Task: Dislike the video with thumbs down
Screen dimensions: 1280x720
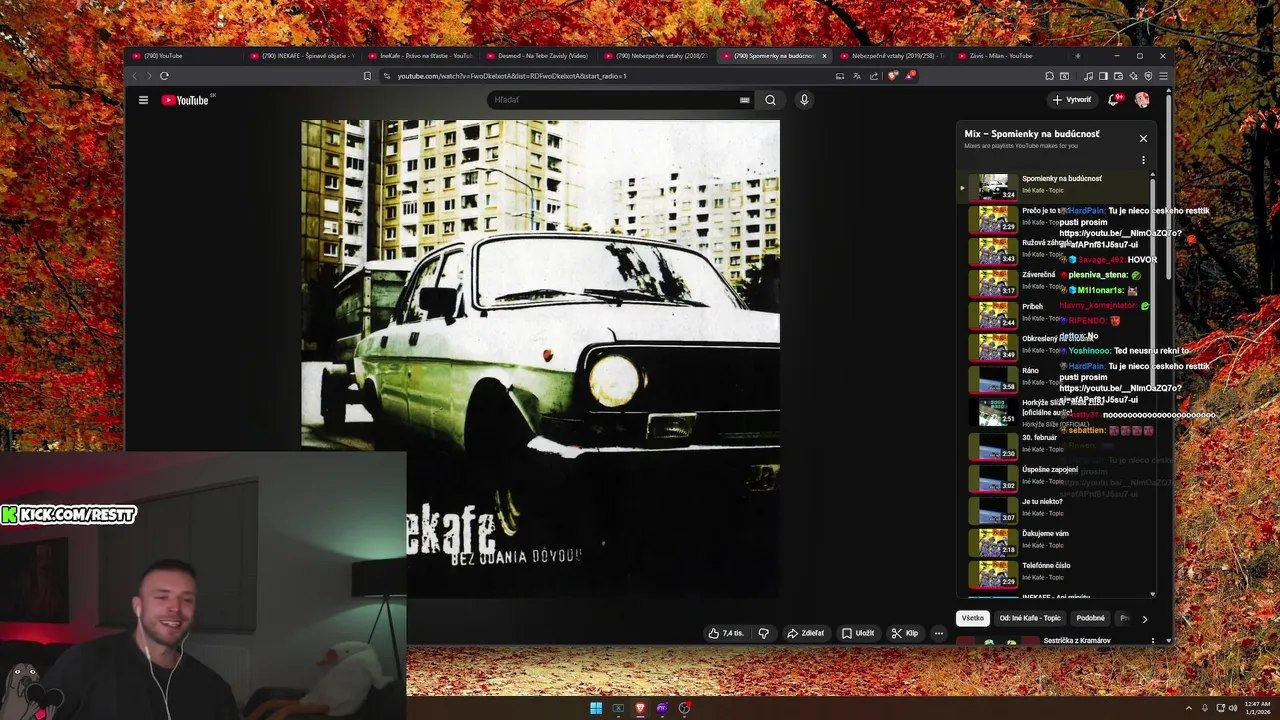Action: tap(763, 633)
